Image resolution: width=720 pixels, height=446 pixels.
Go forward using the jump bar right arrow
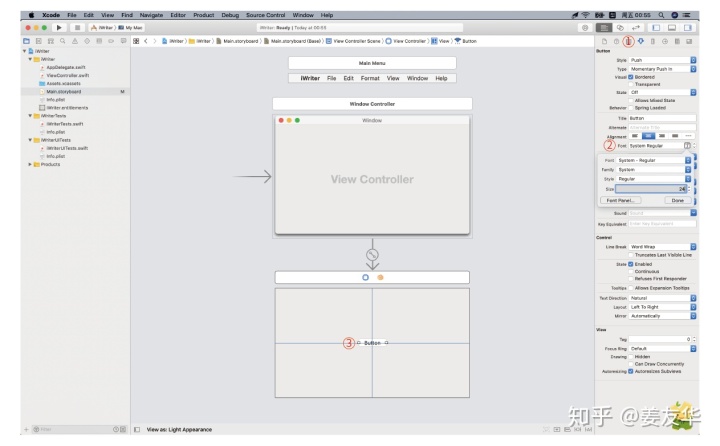coord(155,41)
